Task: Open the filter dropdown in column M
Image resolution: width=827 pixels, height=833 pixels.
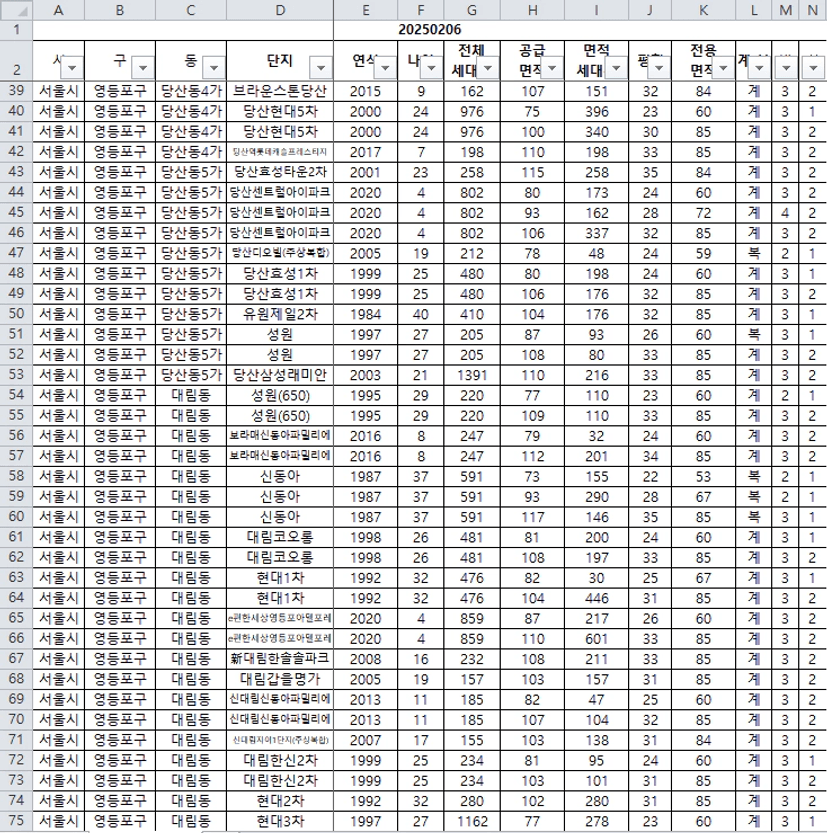Action: (x=786, y=67)
